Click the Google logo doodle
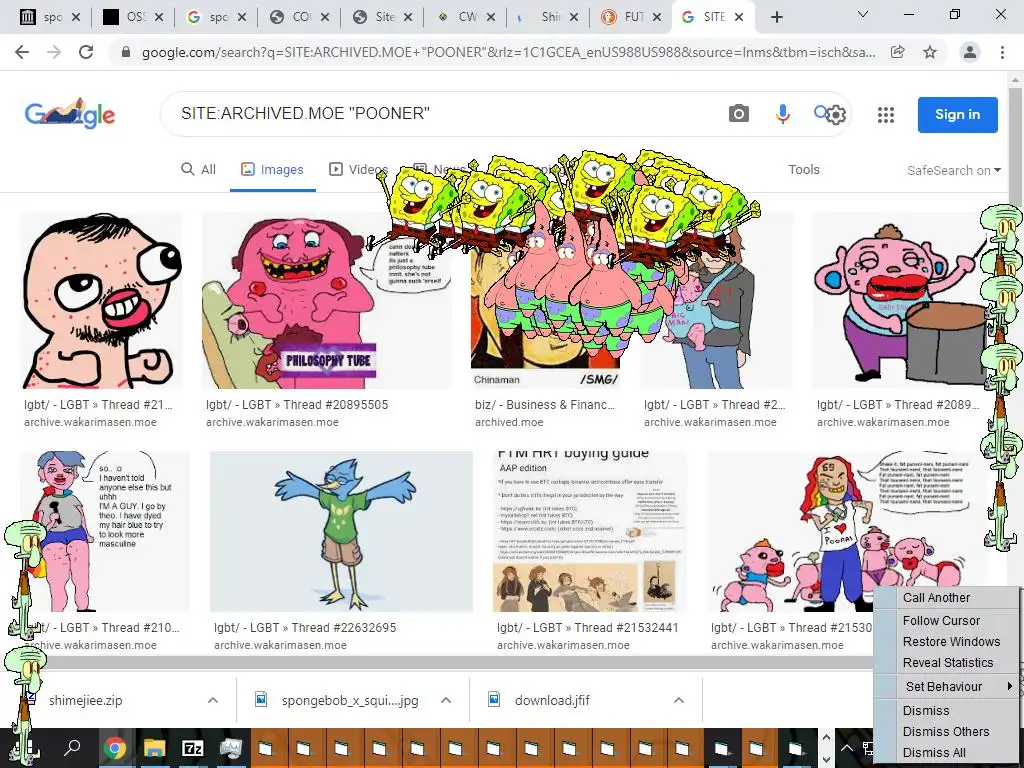This screenshot has width=1024, height=768. coord(70,114)
